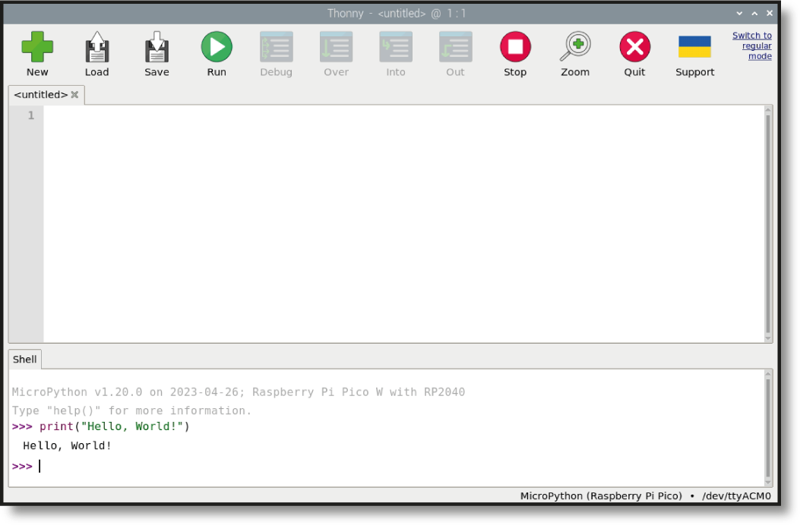Open interpreter selector MicroPython (Raspberry Pi Pico) in status bar
800x525 pixels.
tap(601, 496)
